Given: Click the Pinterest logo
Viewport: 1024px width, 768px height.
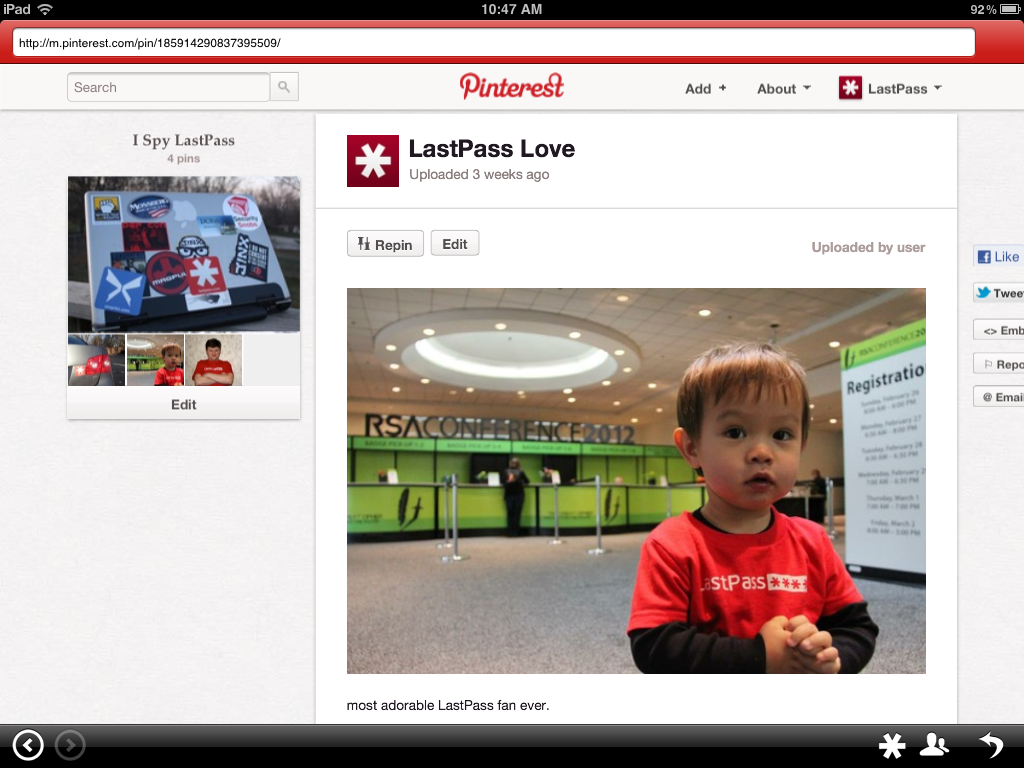Looking at the screenshot, I should [511, 86].
